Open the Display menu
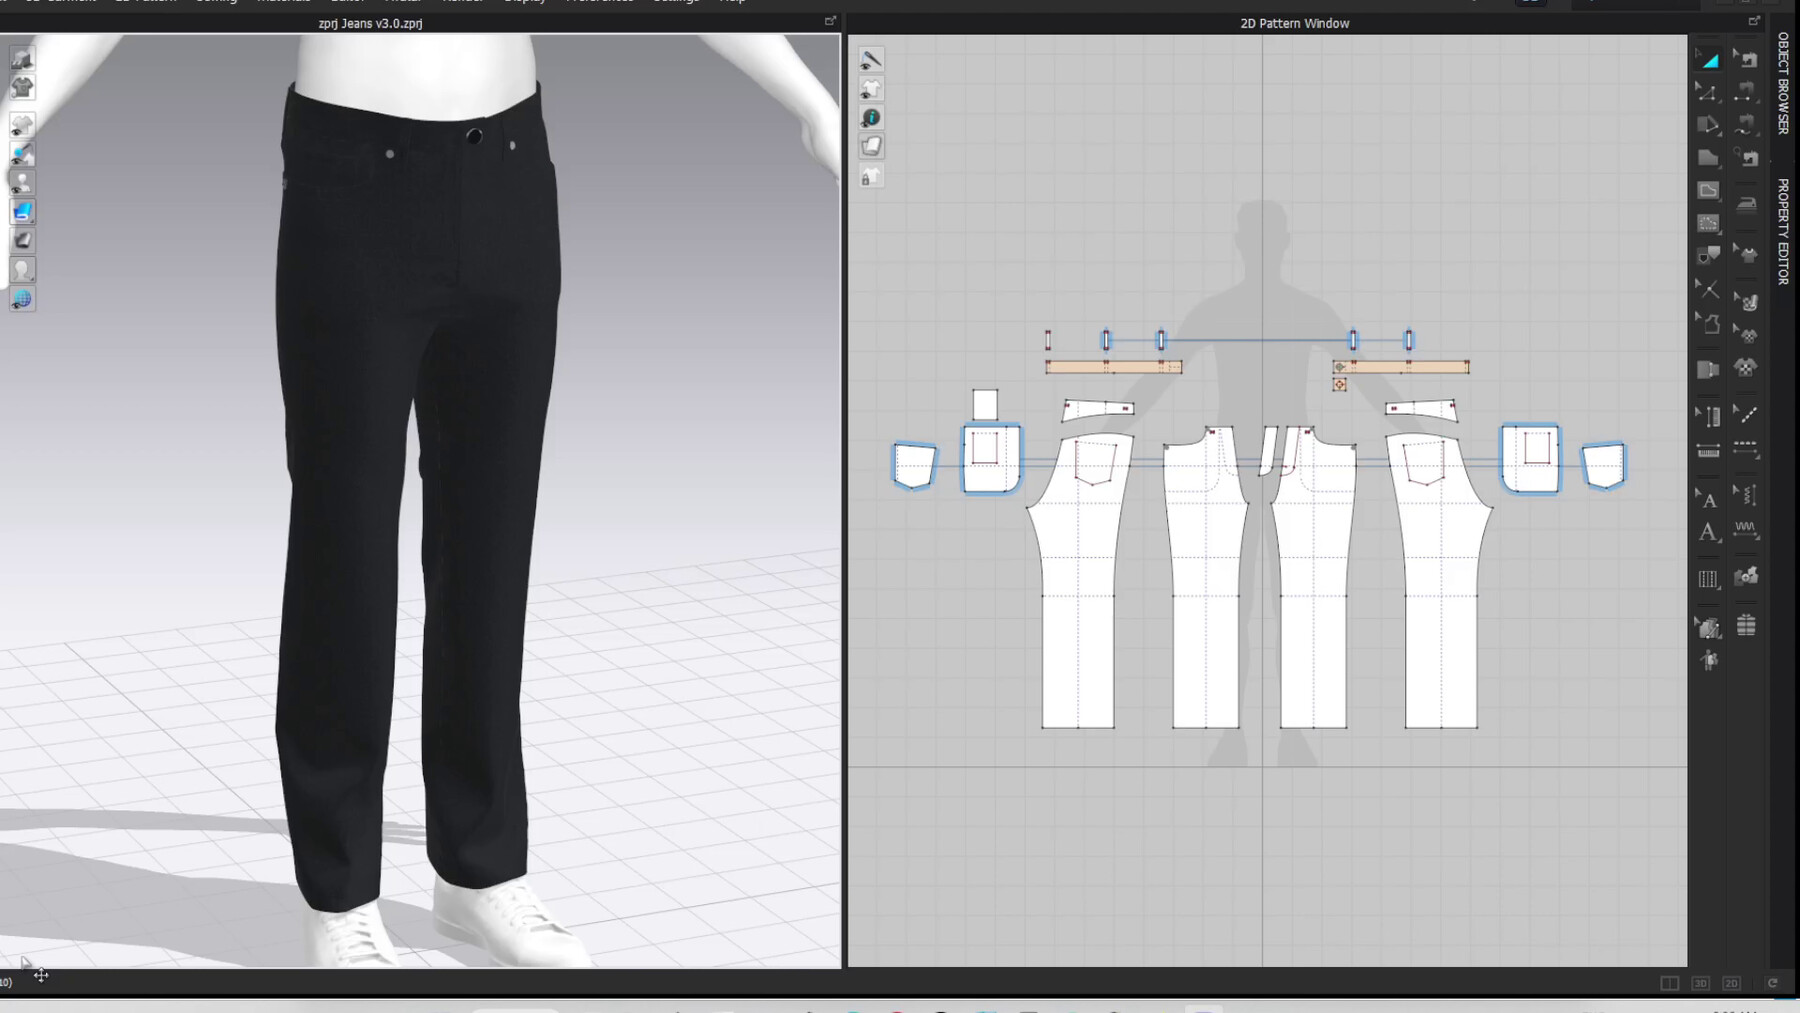Screen dimensions: 1800x1013 (525, 2)
